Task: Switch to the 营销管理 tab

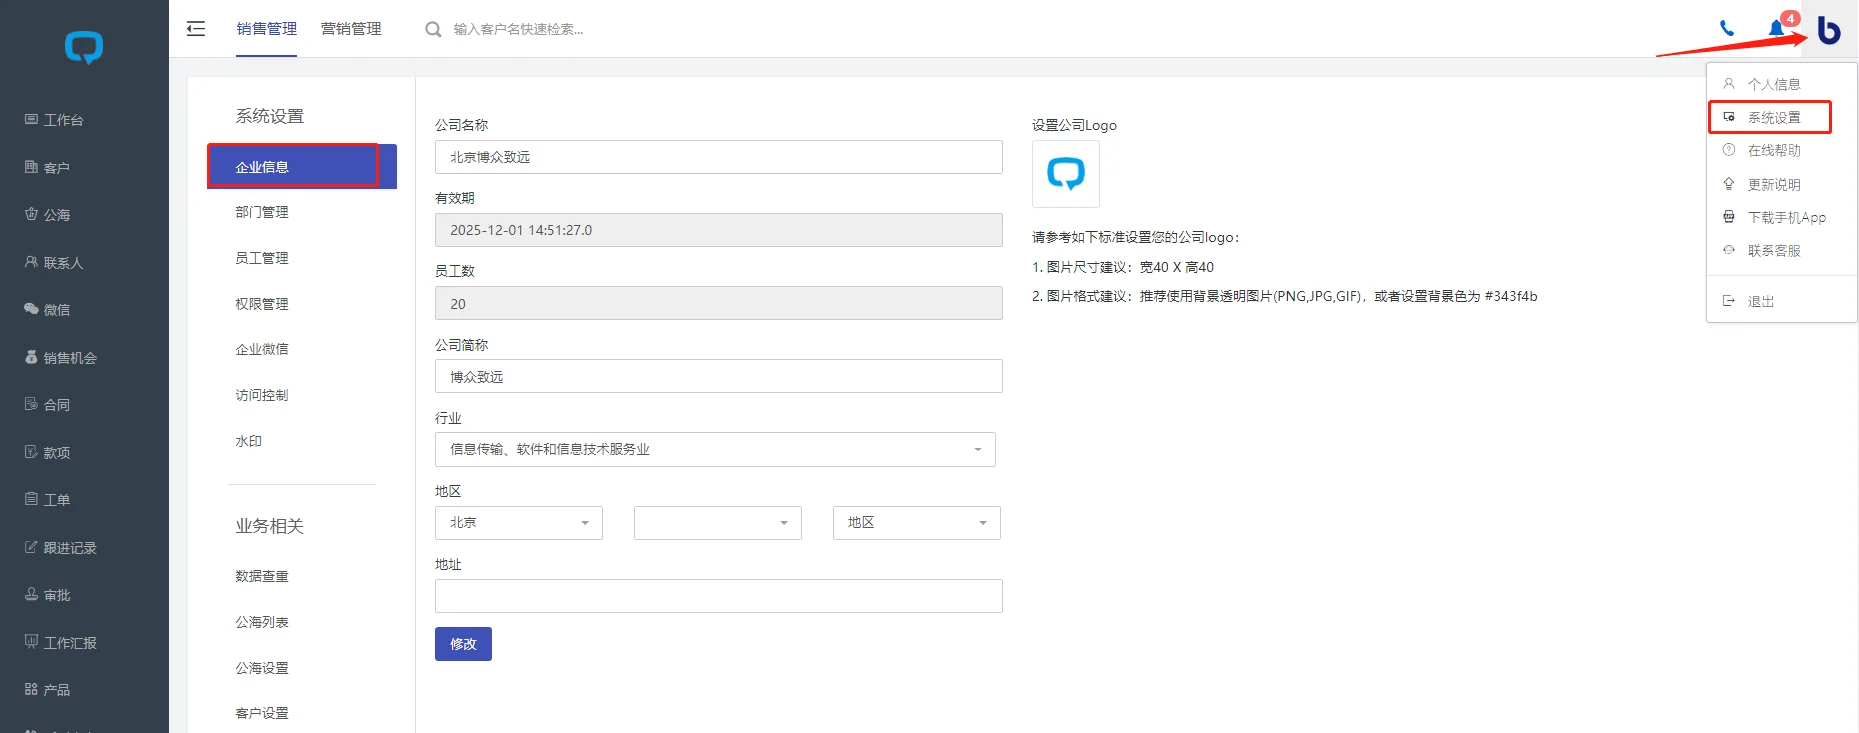Action: (x=351, y=29)
